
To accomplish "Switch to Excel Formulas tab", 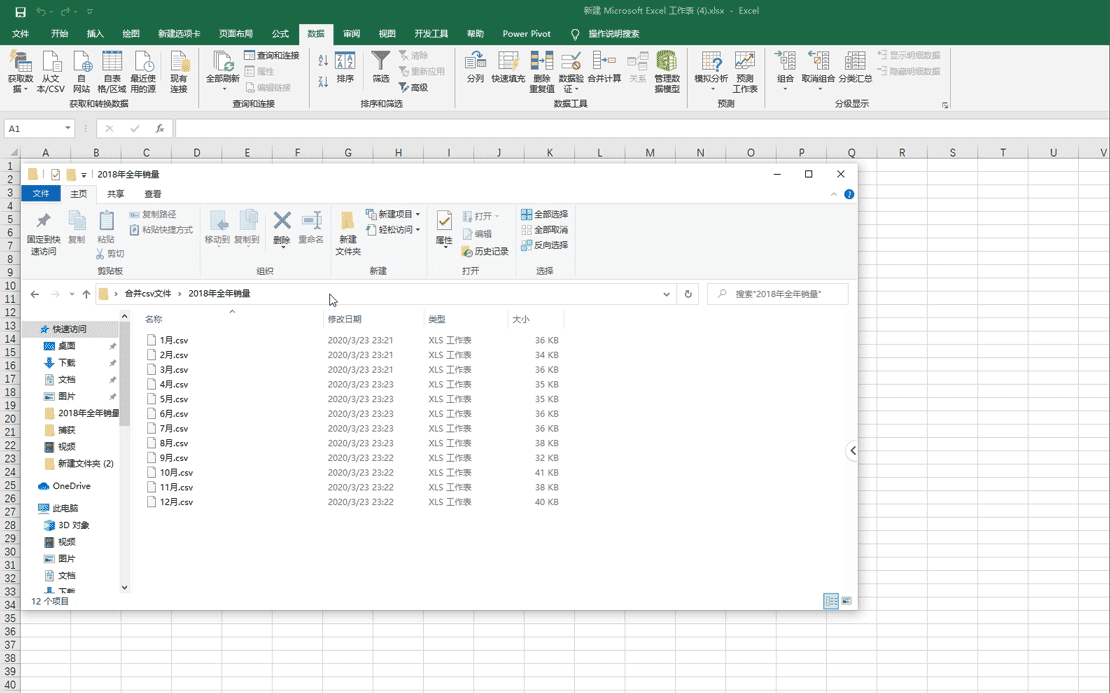I will tap(280, 33).
